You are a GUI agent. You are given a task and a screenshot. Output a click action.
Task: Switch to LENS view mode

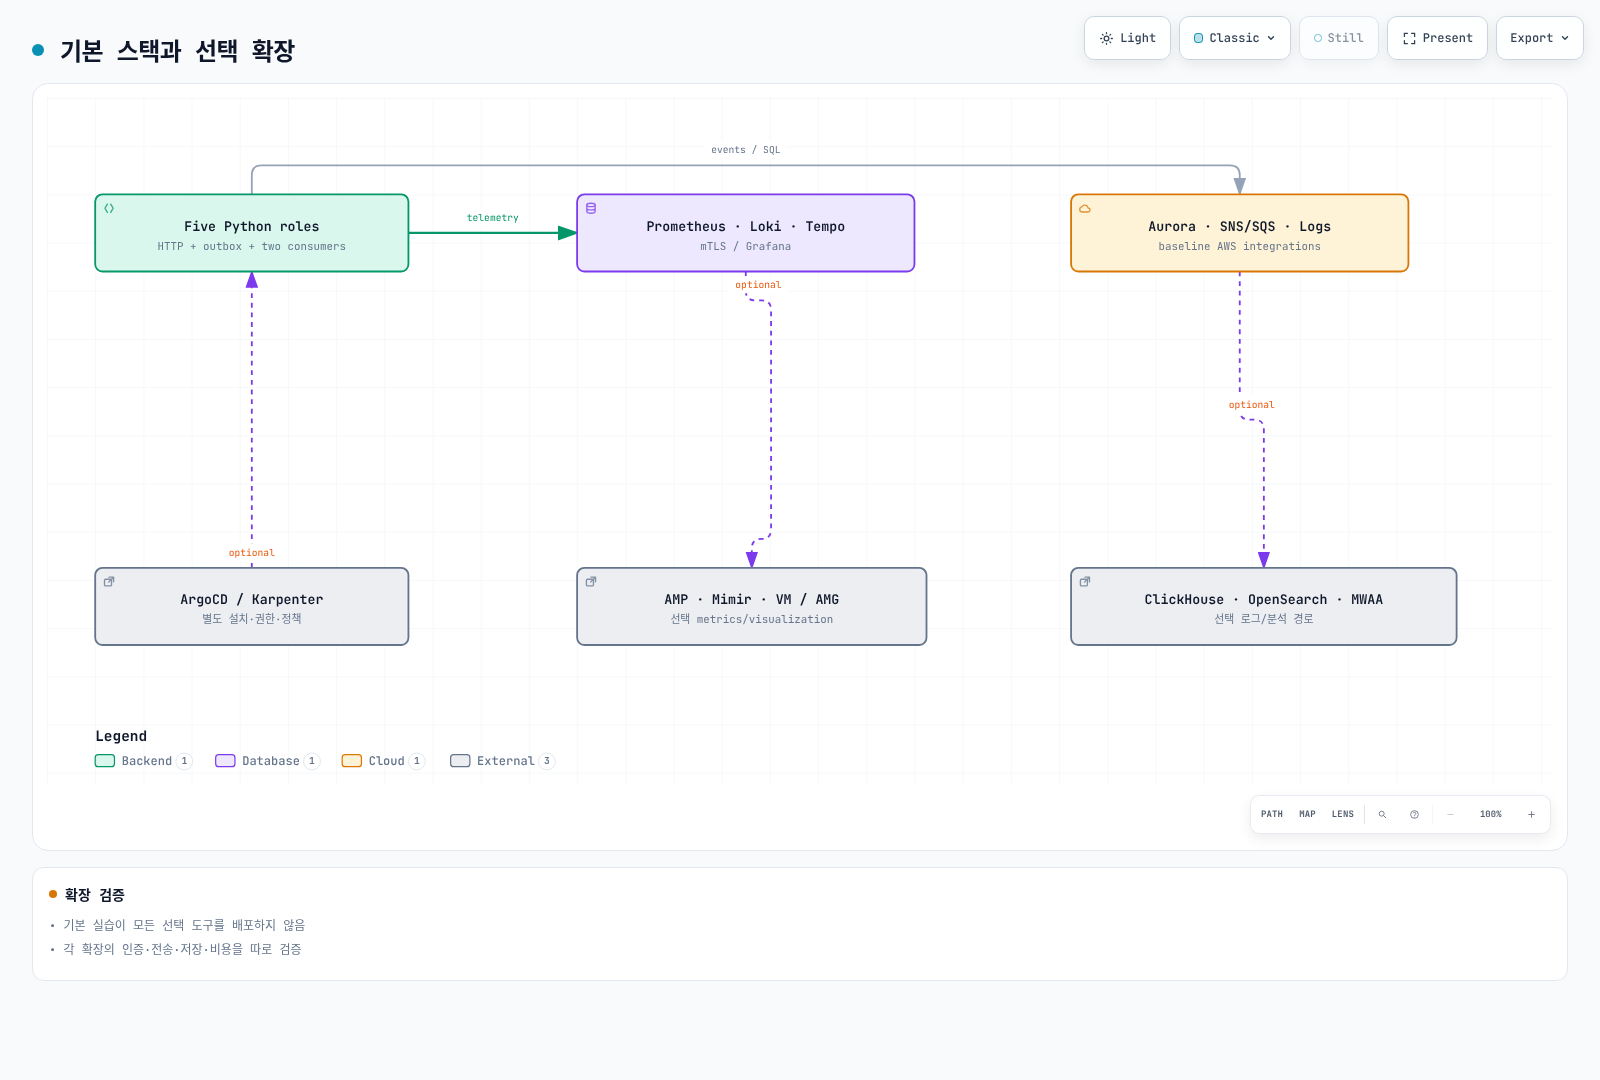click(1343, 814)
